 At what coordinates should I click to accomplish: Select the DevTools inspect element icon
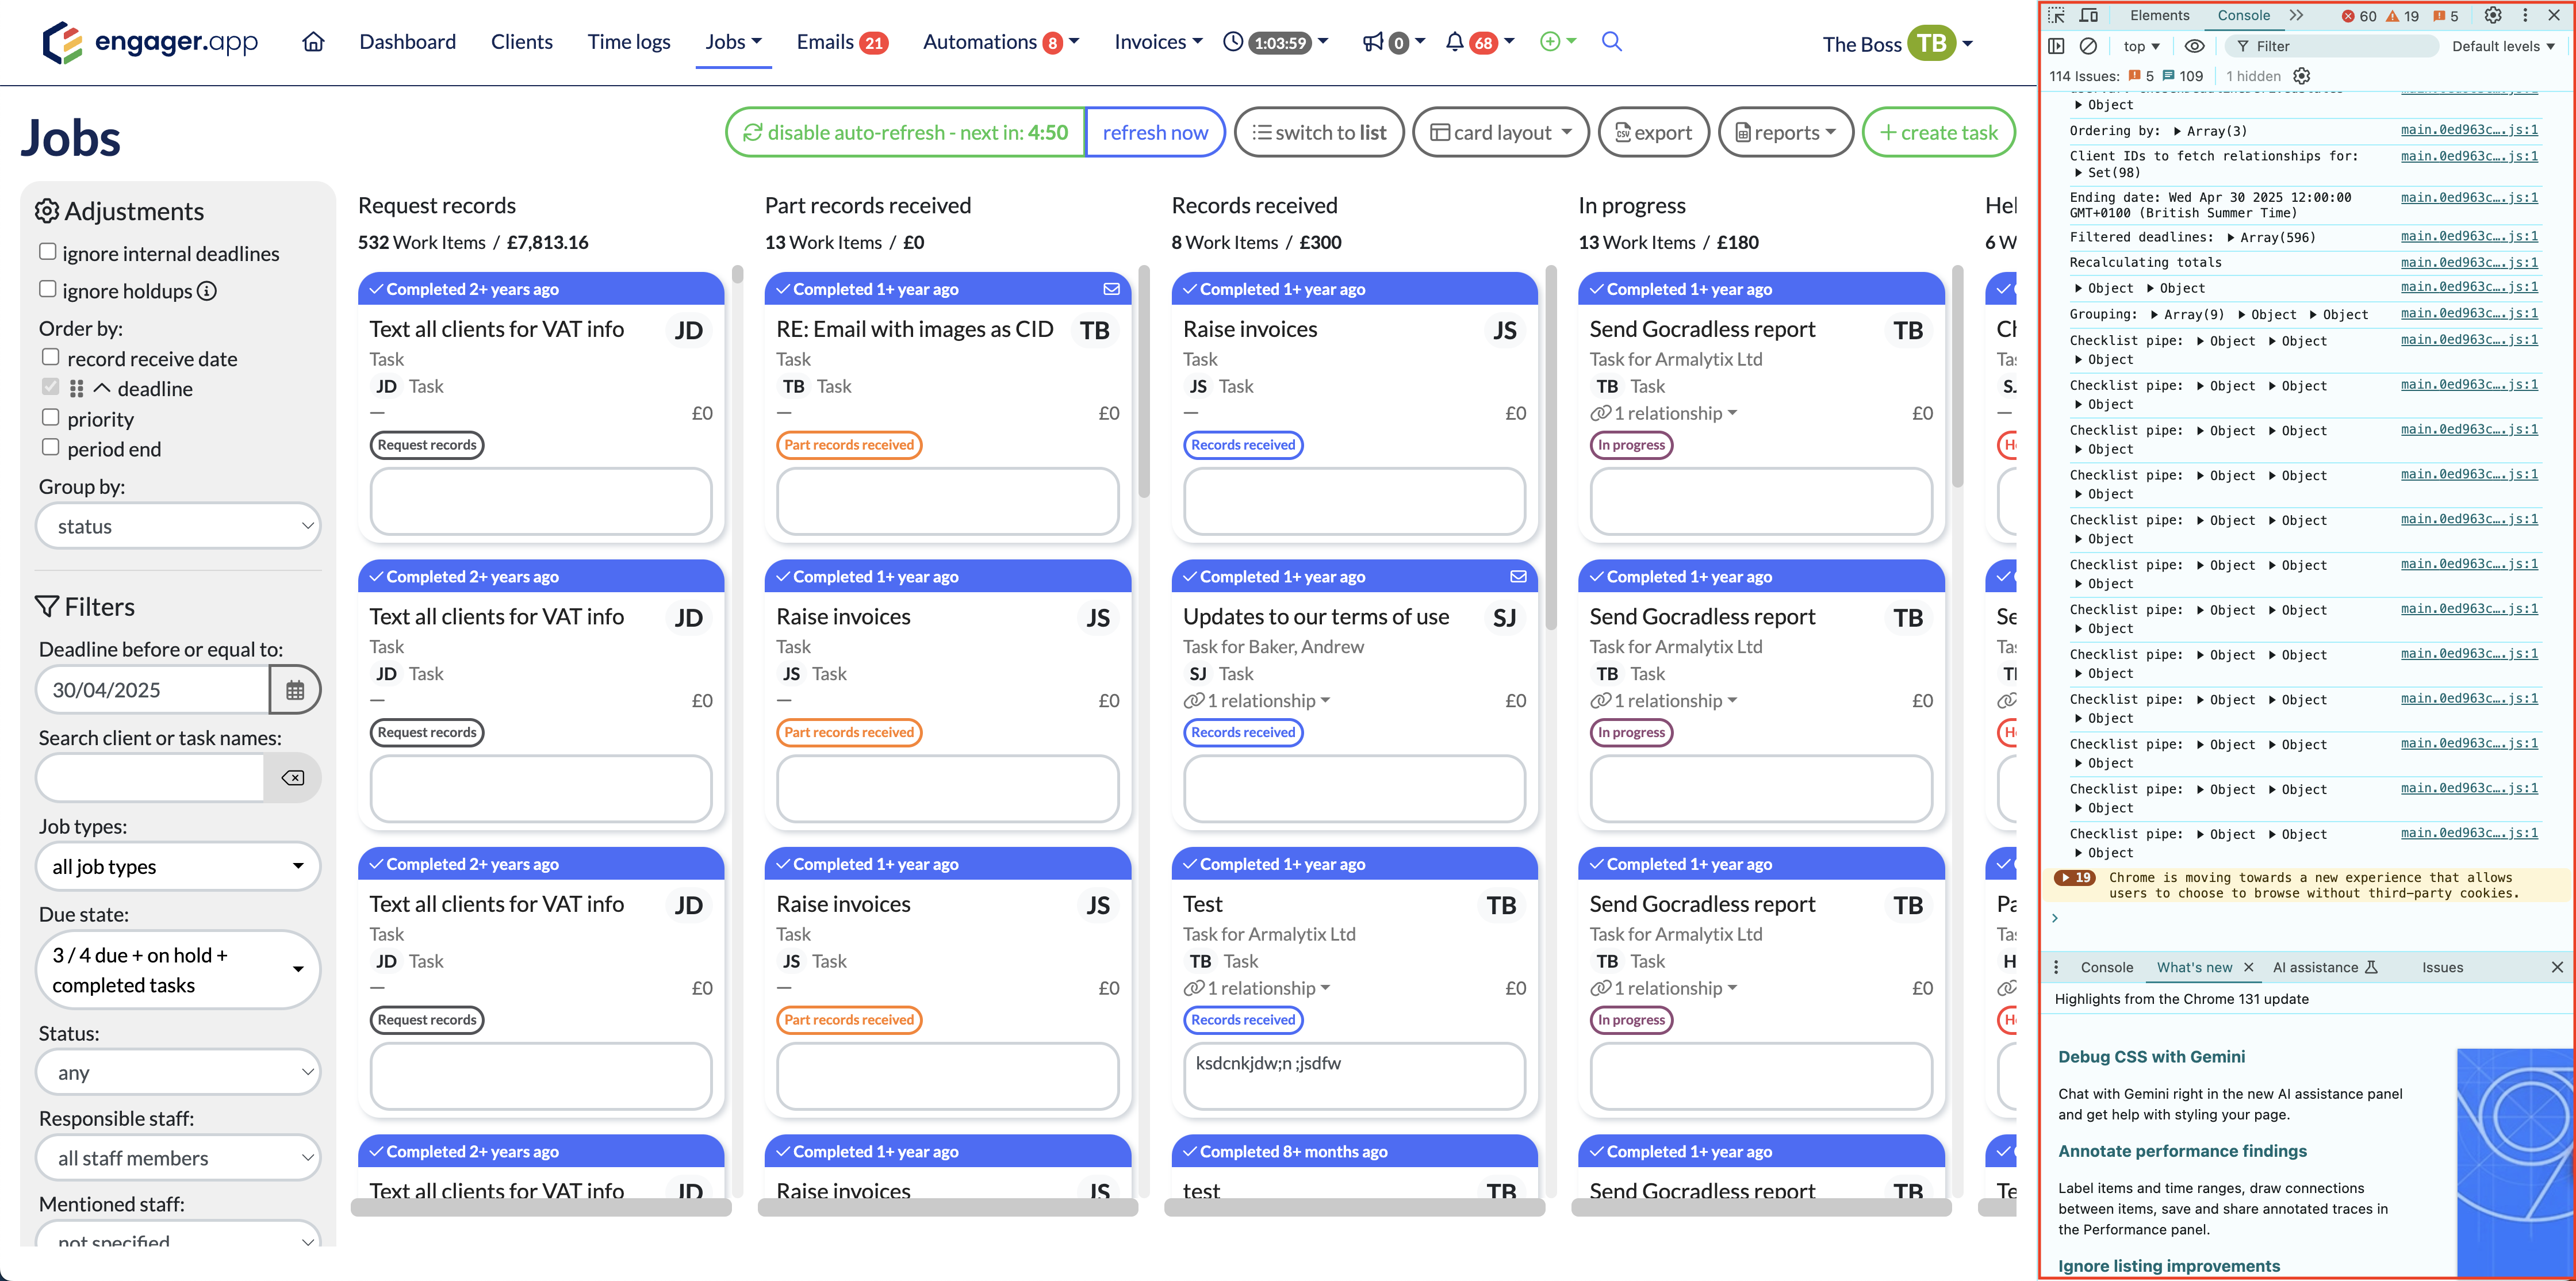click(x=2056, y=15)
